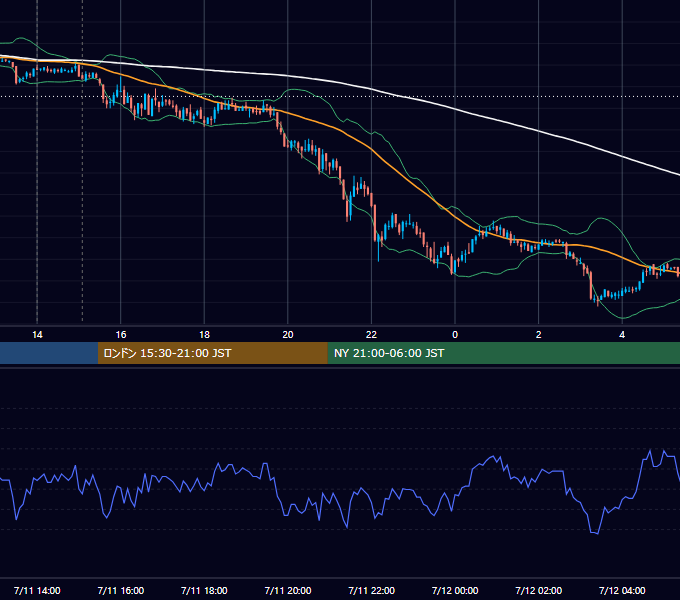The image size is (680, 600).
Task: Click the hour label 0 on time axis
Action: 455,335
